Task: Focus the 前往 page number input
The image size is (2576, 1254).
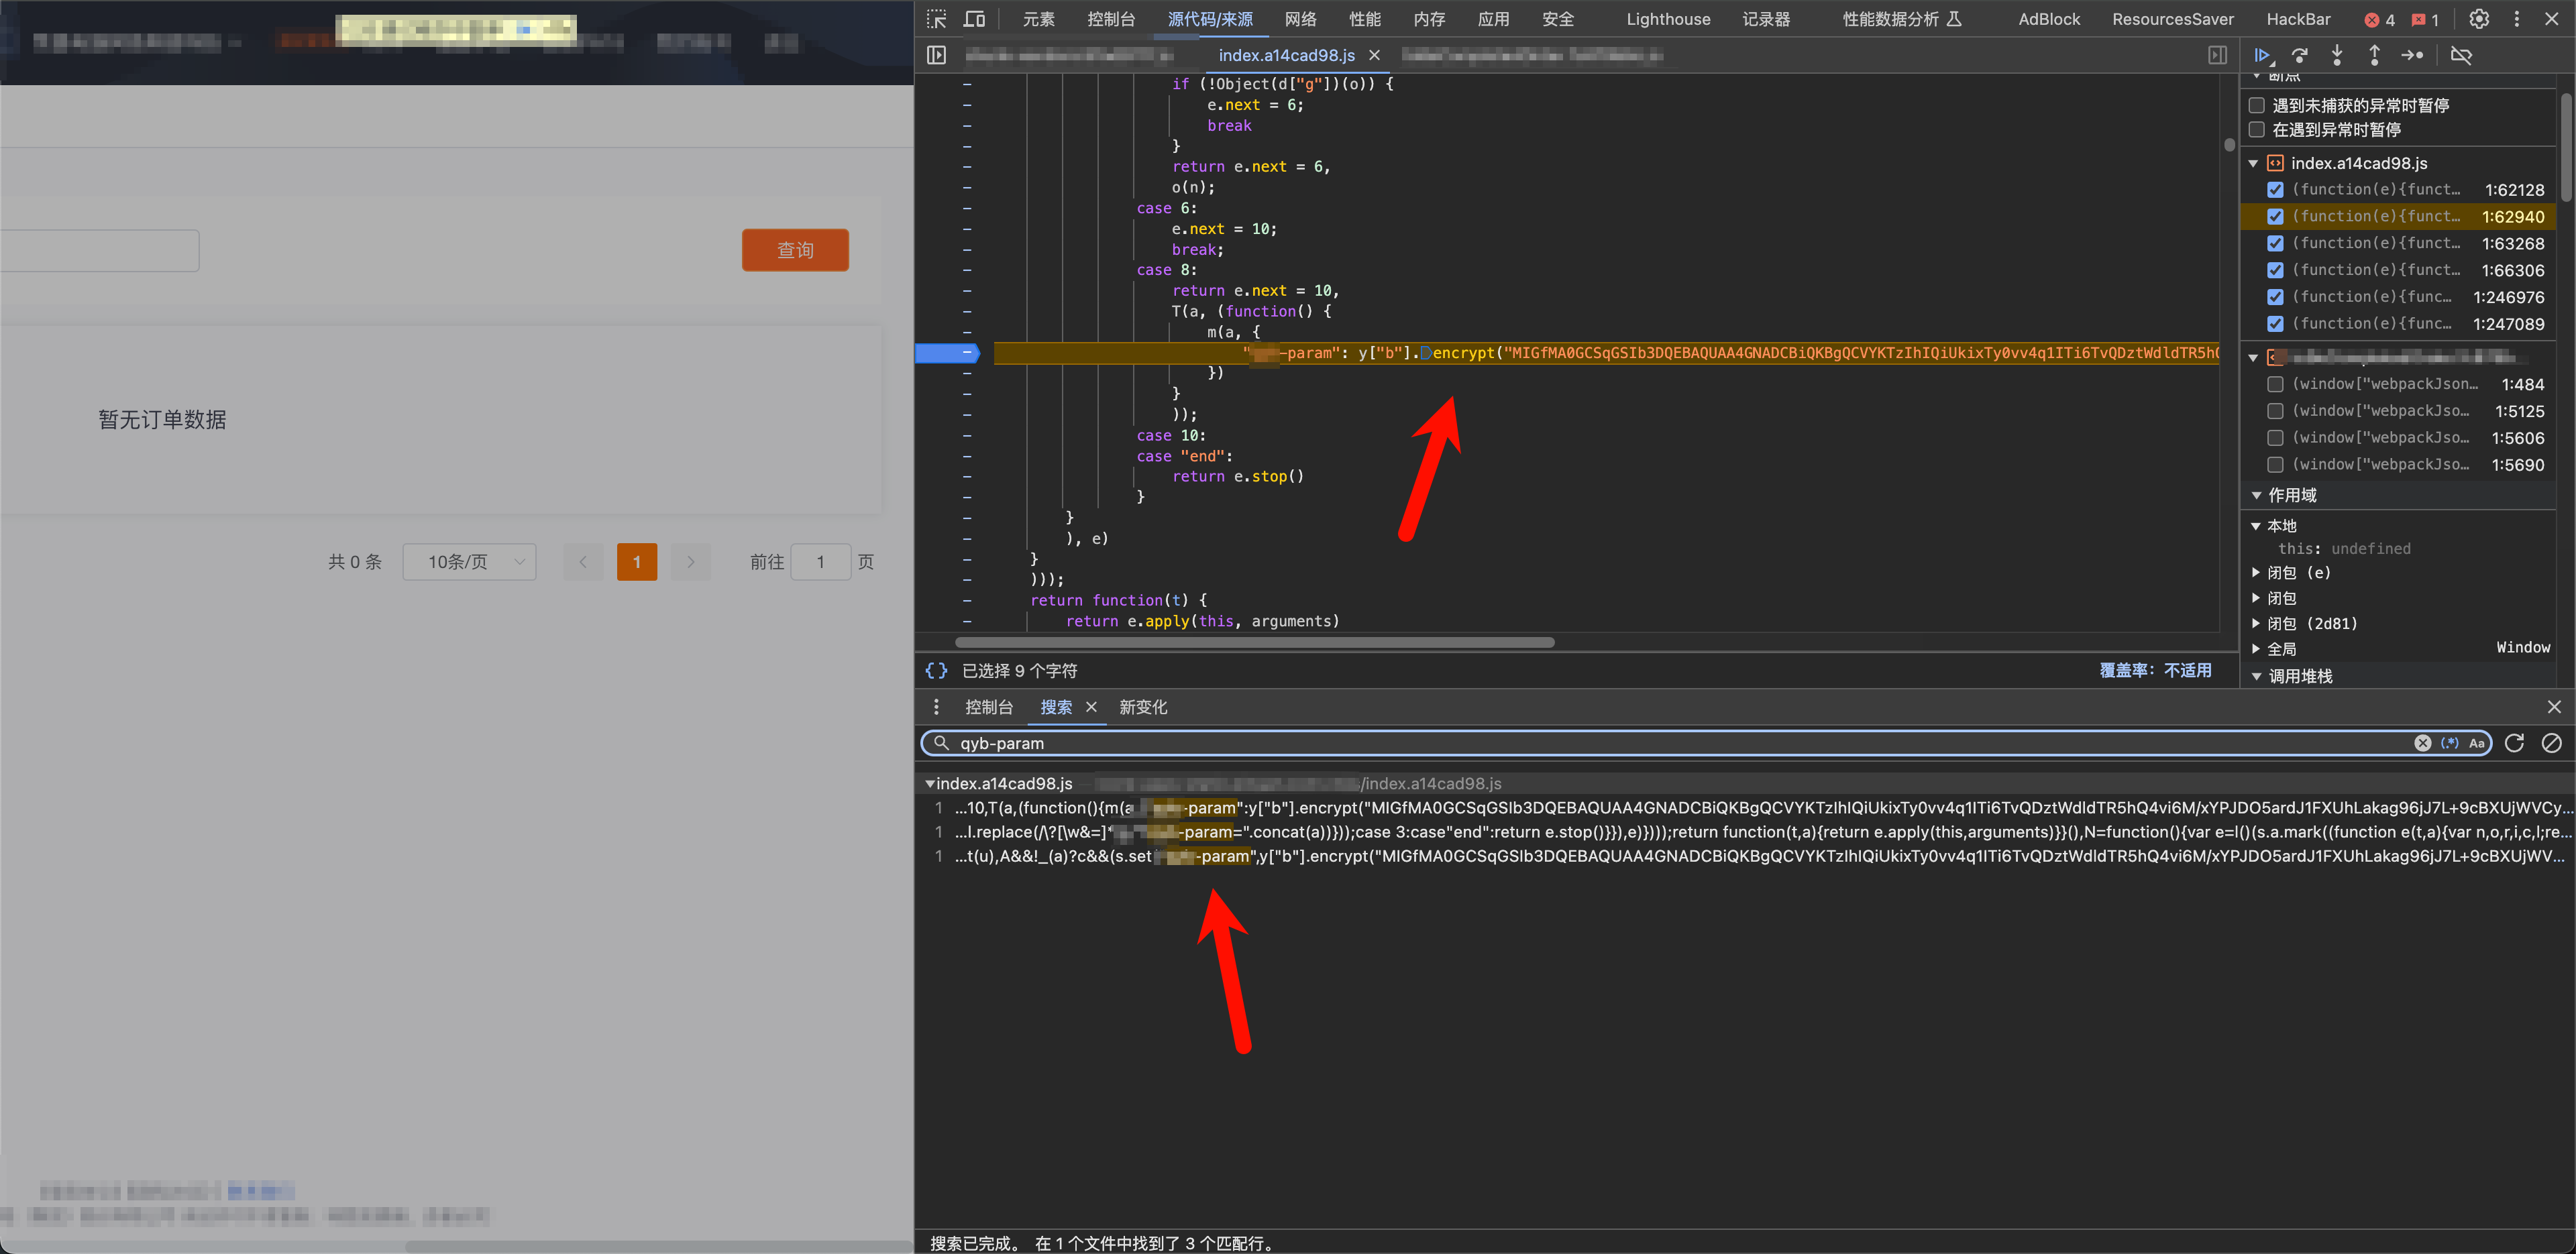Action: (x=821, y=562)
